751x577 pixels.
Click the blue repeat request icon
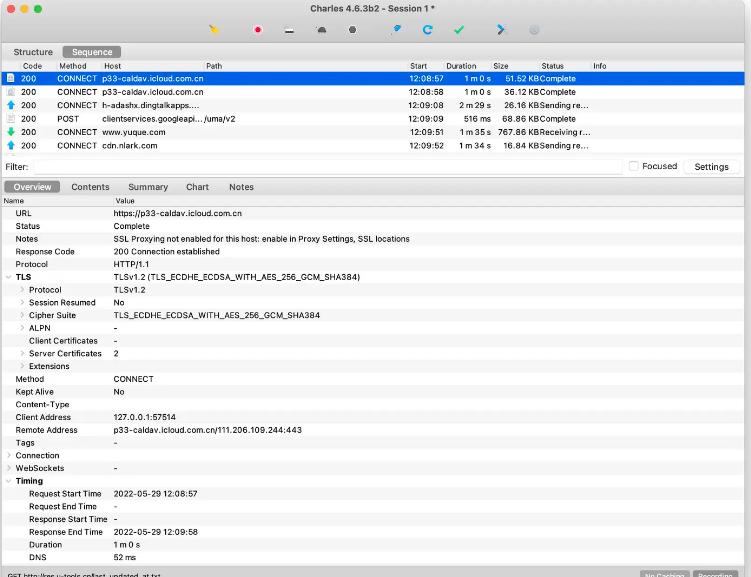pos(427,30)
